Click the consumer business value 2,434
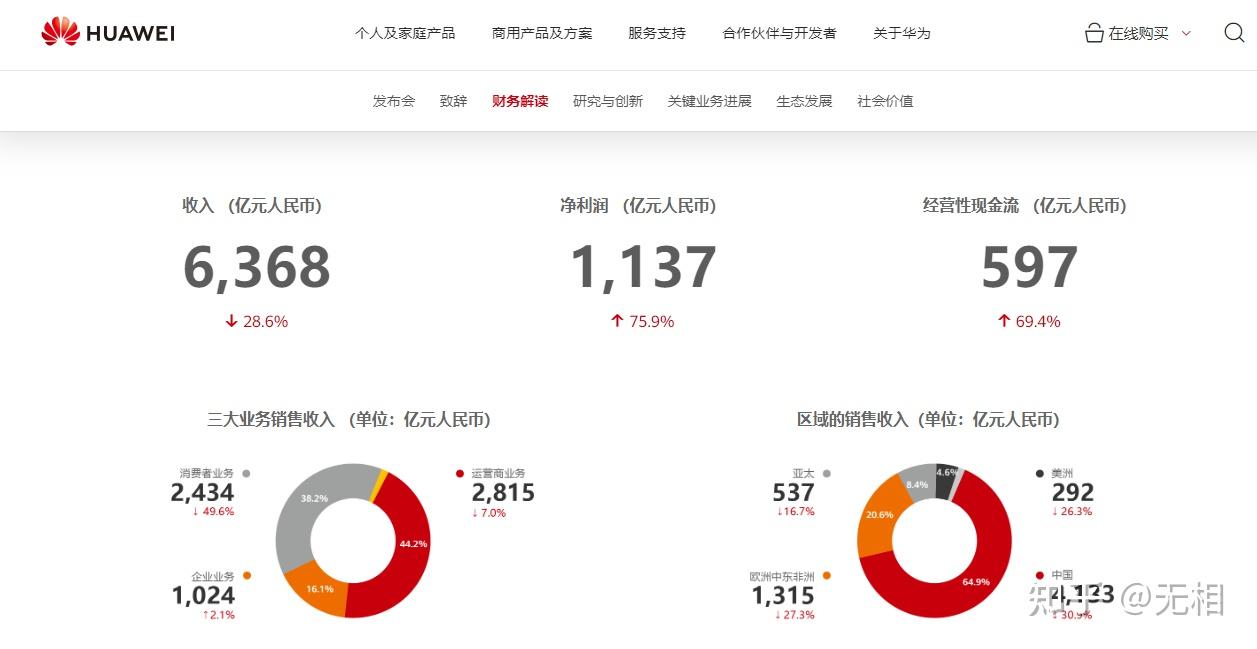Image resolution: width=1257 pixels, height=649 pixels. [202, 493]
